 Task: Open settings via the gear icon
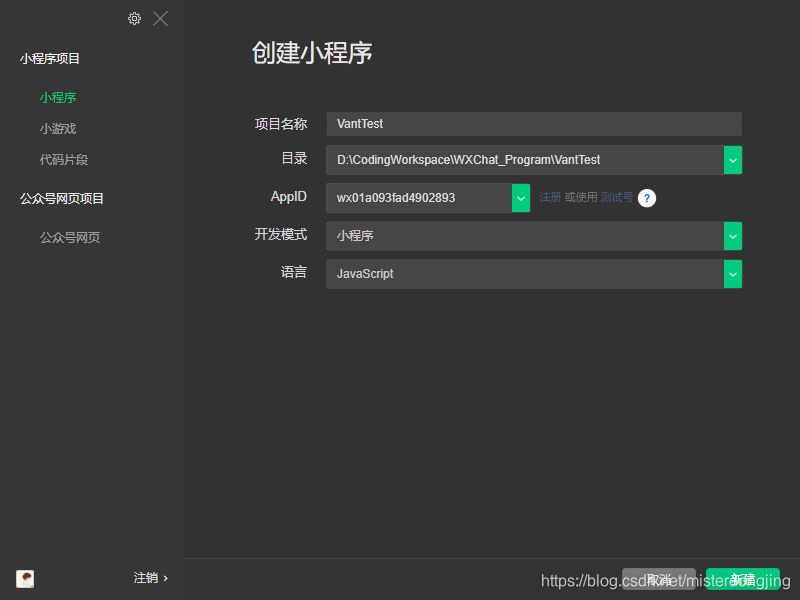[x=134, y=19]
